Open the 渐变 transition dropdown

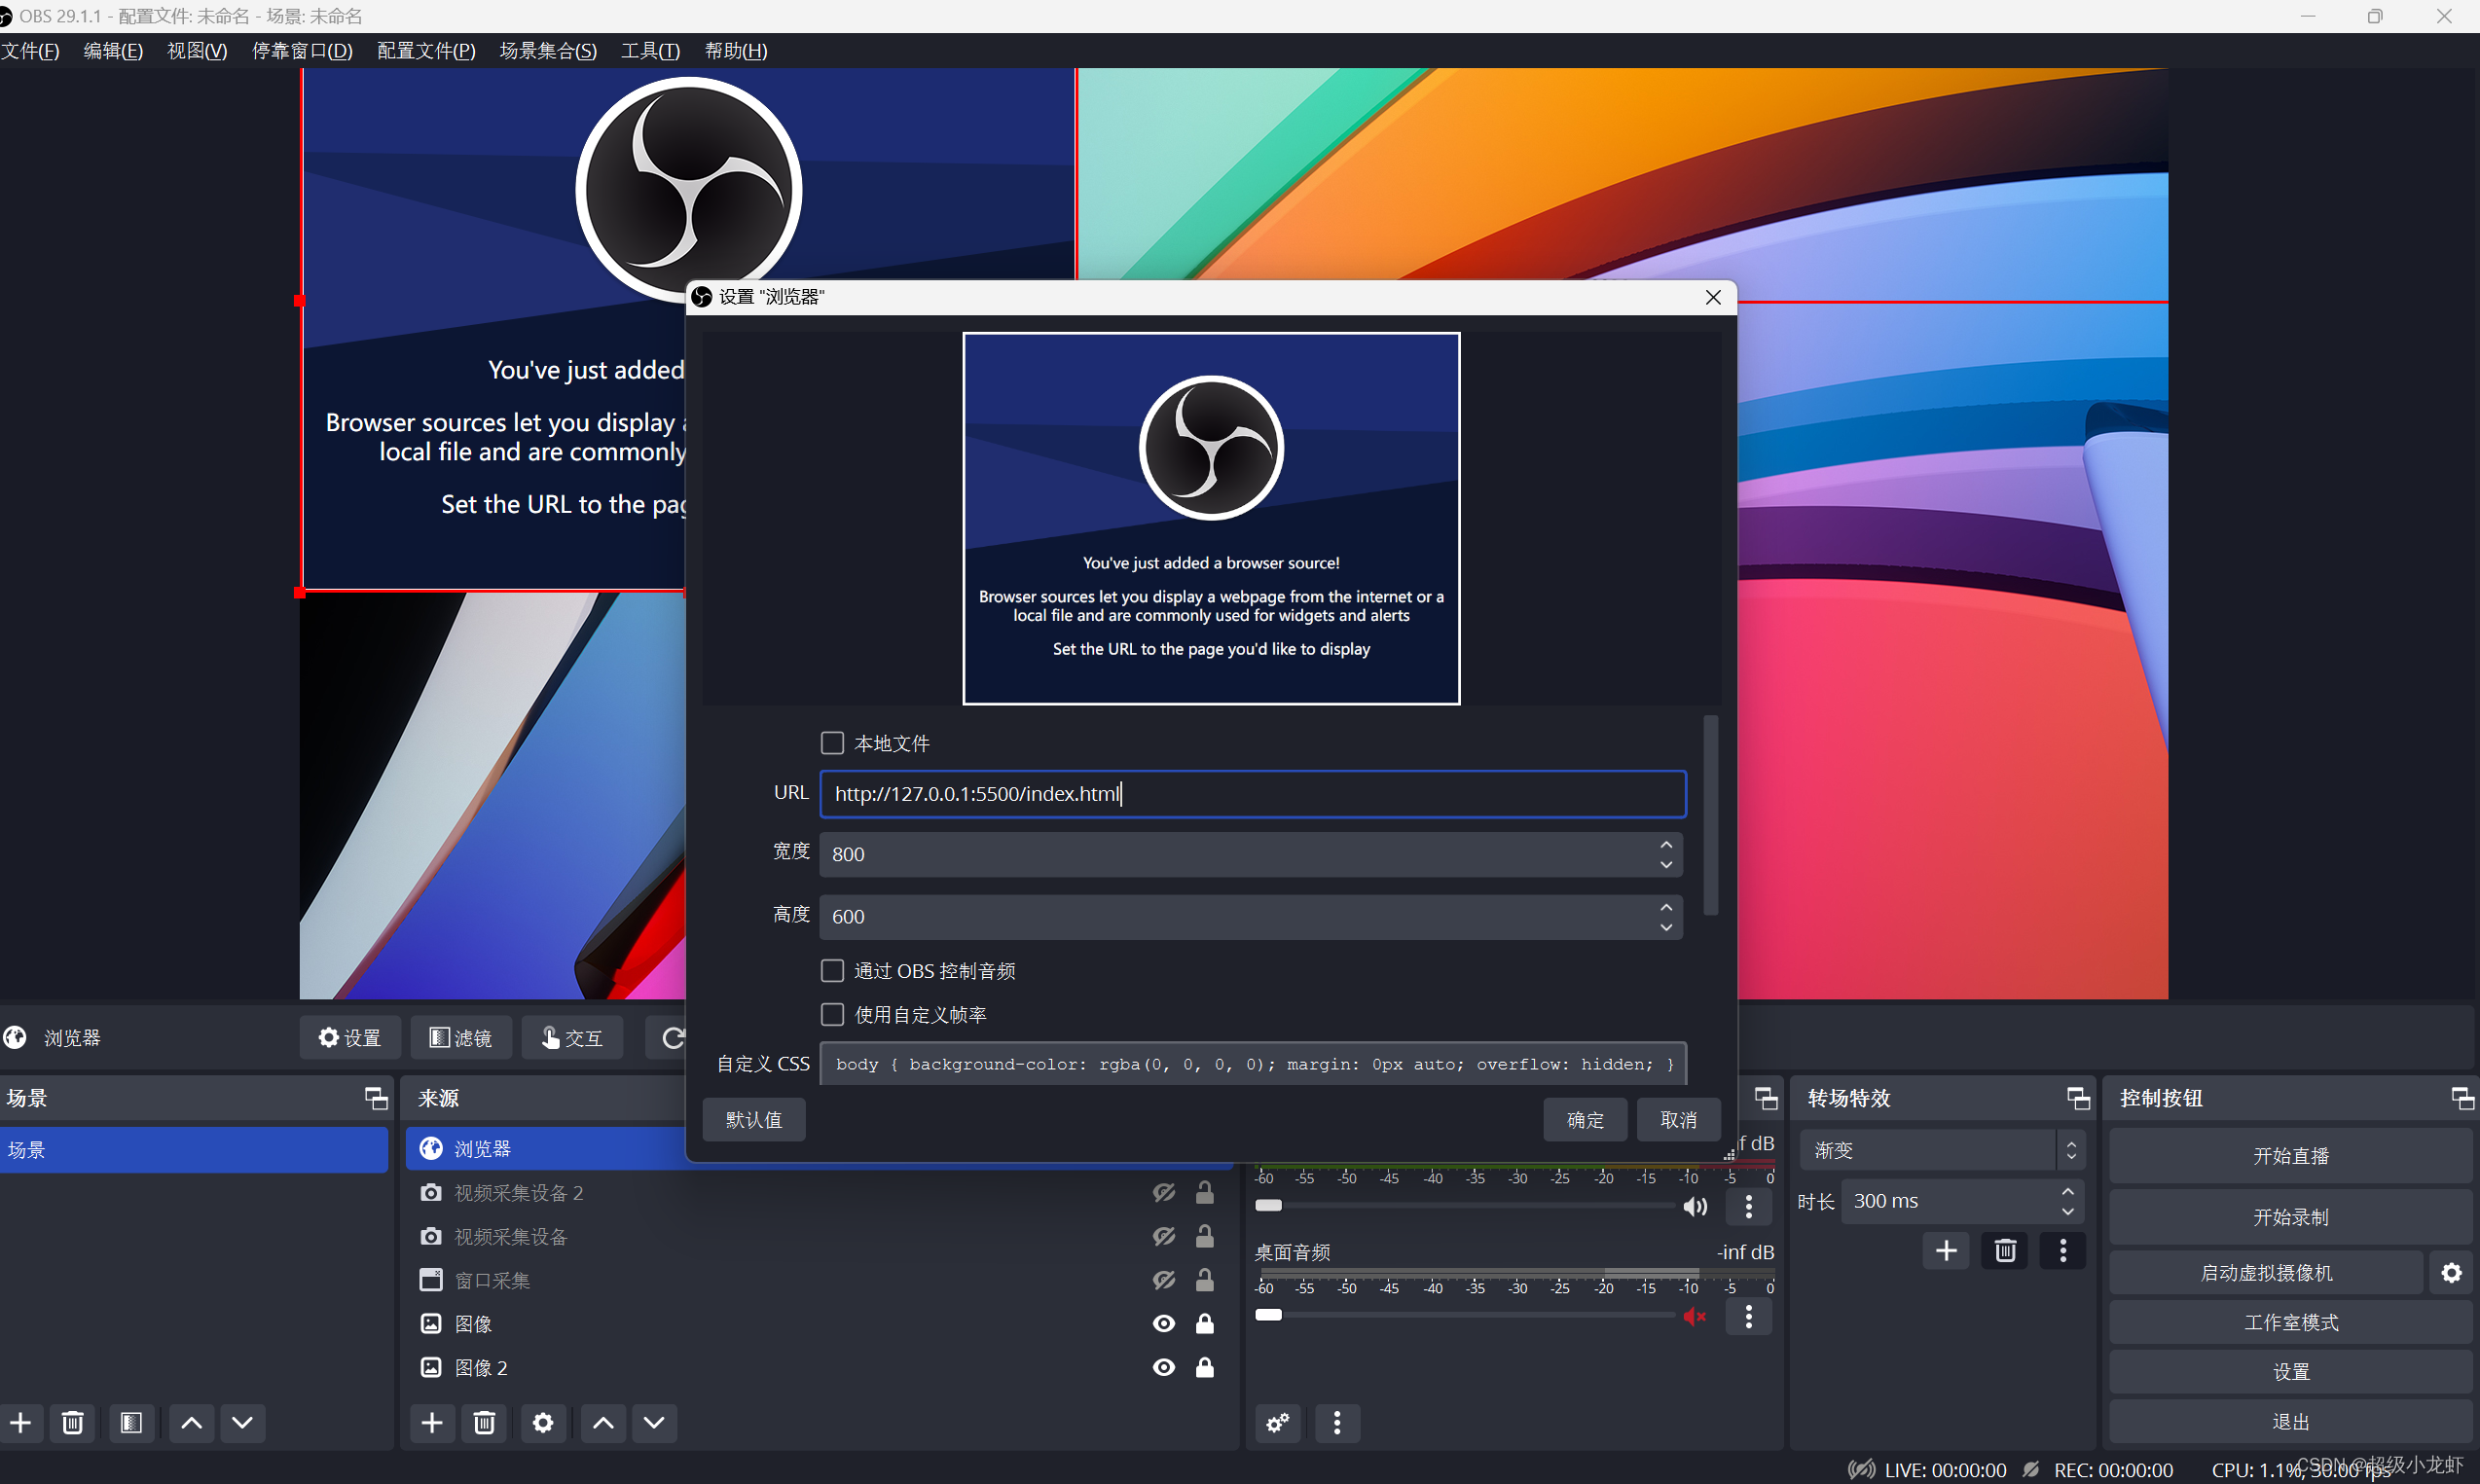[1941, 1150]
